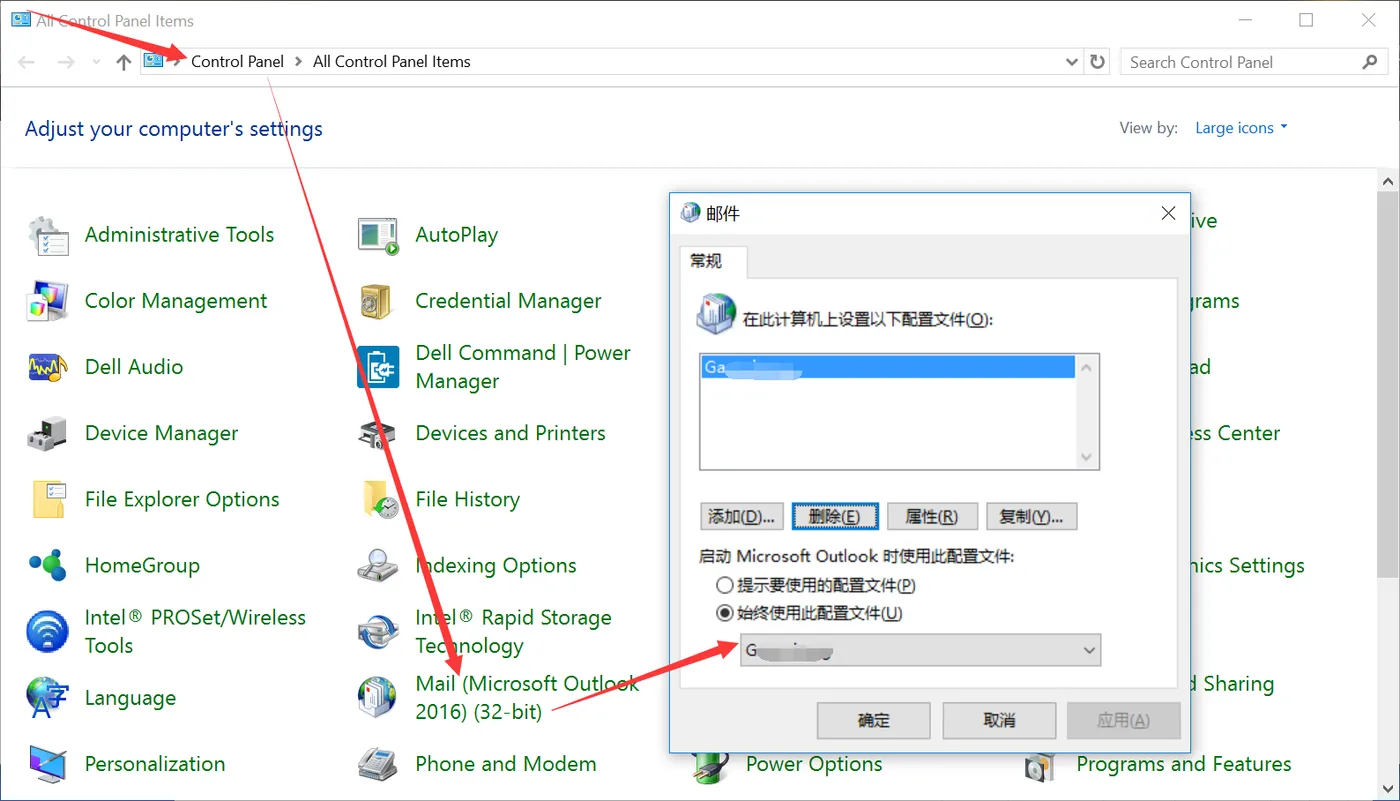1400x801 pixels.
Task: Open the Indexing Options icon
Action: (x=379, y=565)
